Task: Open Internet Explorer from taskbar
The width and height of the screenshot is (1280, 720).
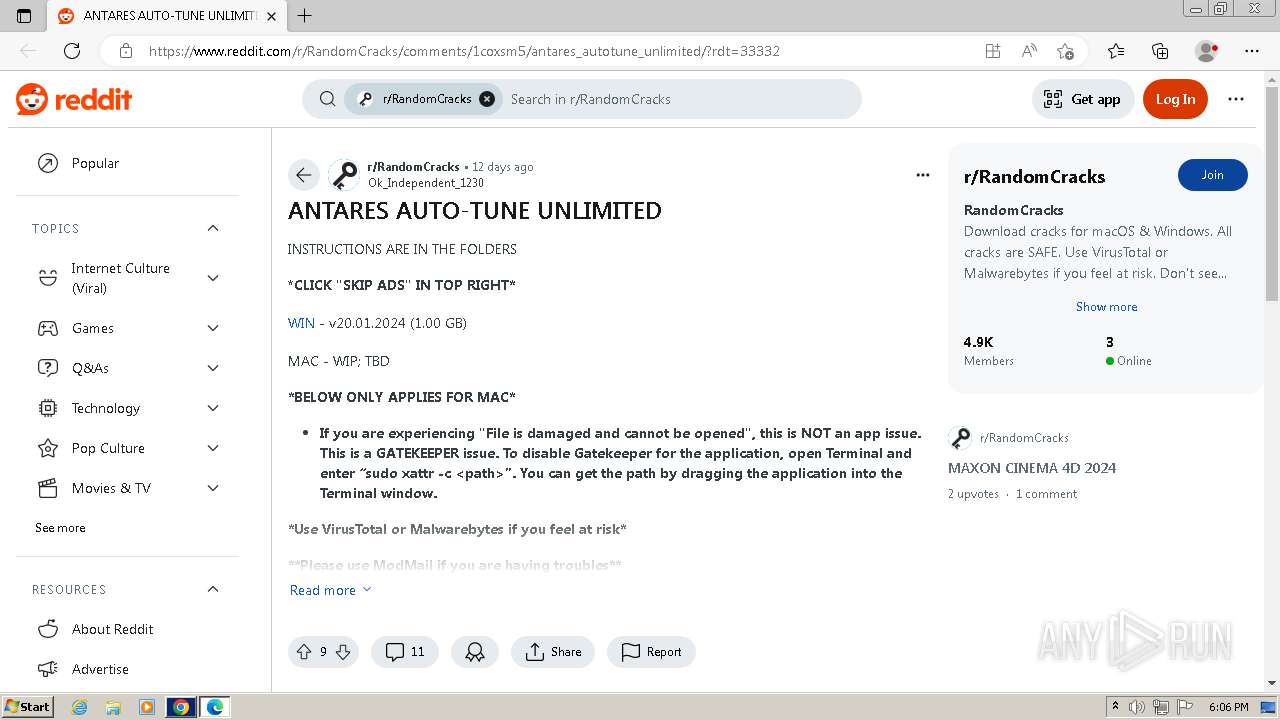Action: (80, 707)
